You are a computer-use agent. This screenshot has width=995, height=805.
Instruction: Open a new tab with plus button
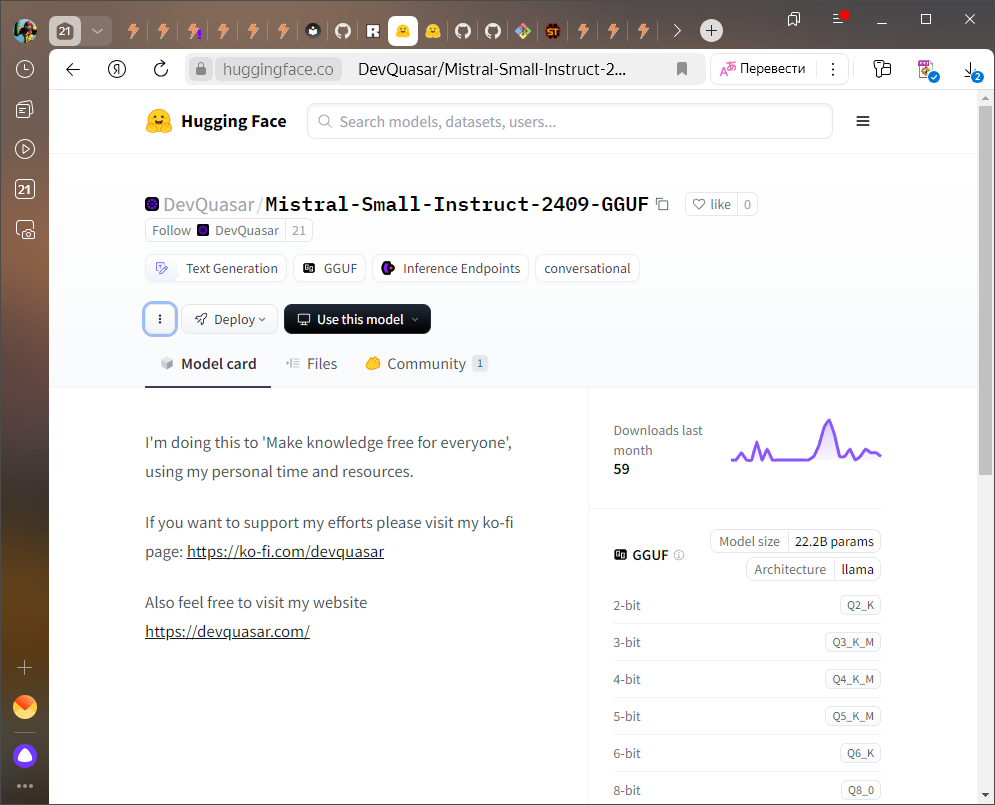pos(711,30)
